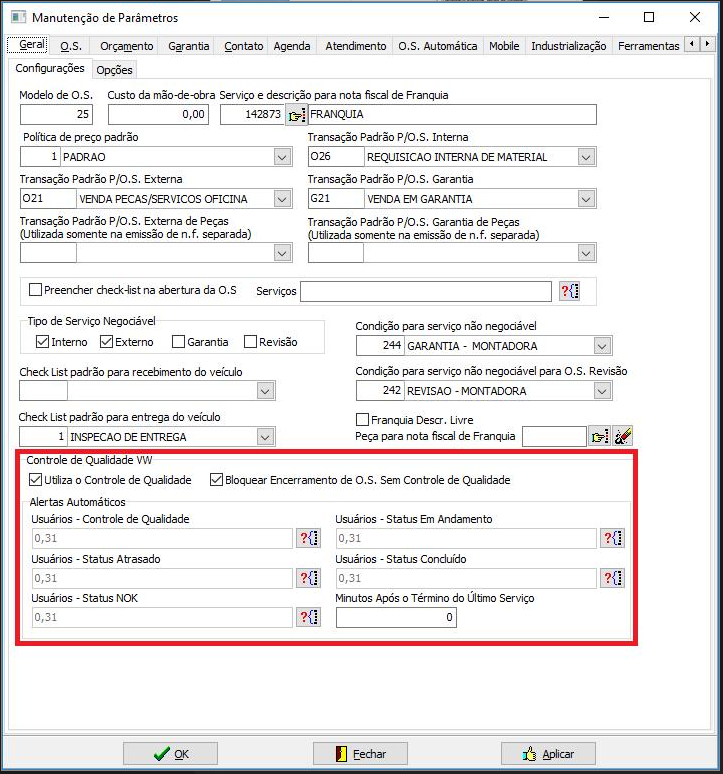Enable Franquia Descr. Livre
Screen dimensions: 723x774
pyautogui.click(x=362, y=420)
